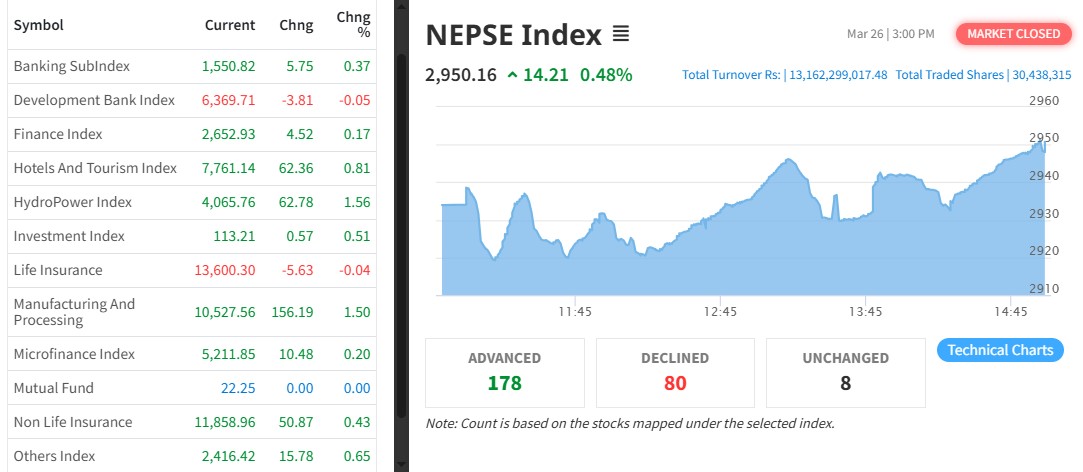
Task: Click the Unchanged stocks count box
Action: tap(845, 372)
